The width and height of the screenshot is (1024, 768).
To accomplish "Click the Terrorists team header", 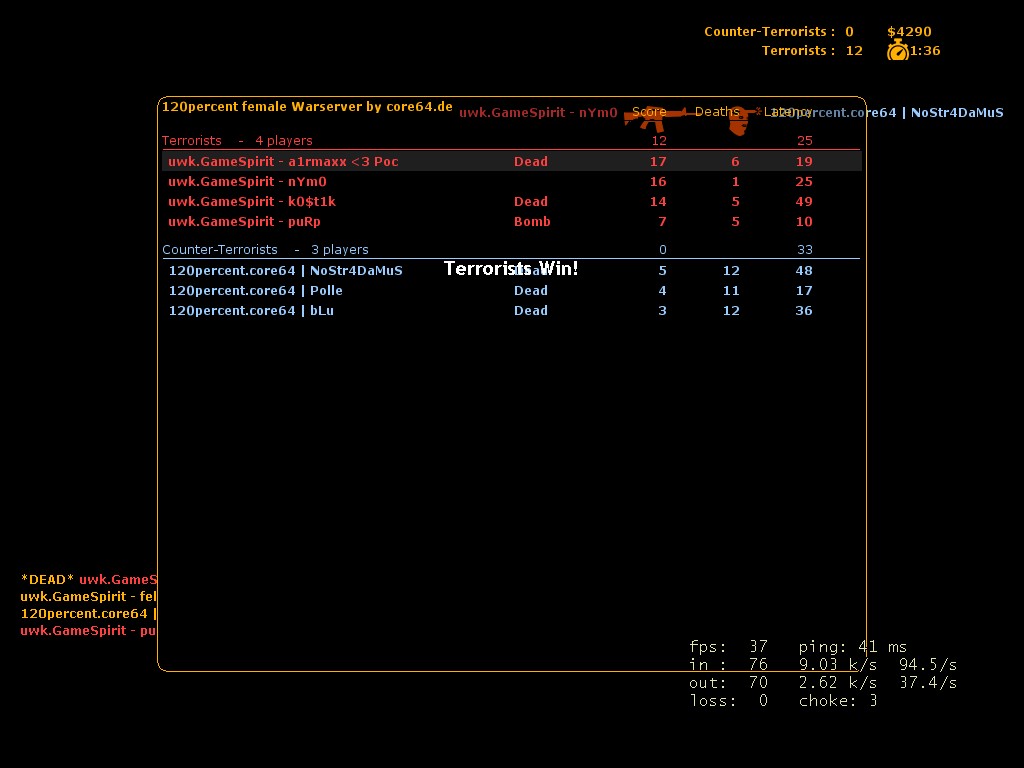I will (x=192, y=141).
